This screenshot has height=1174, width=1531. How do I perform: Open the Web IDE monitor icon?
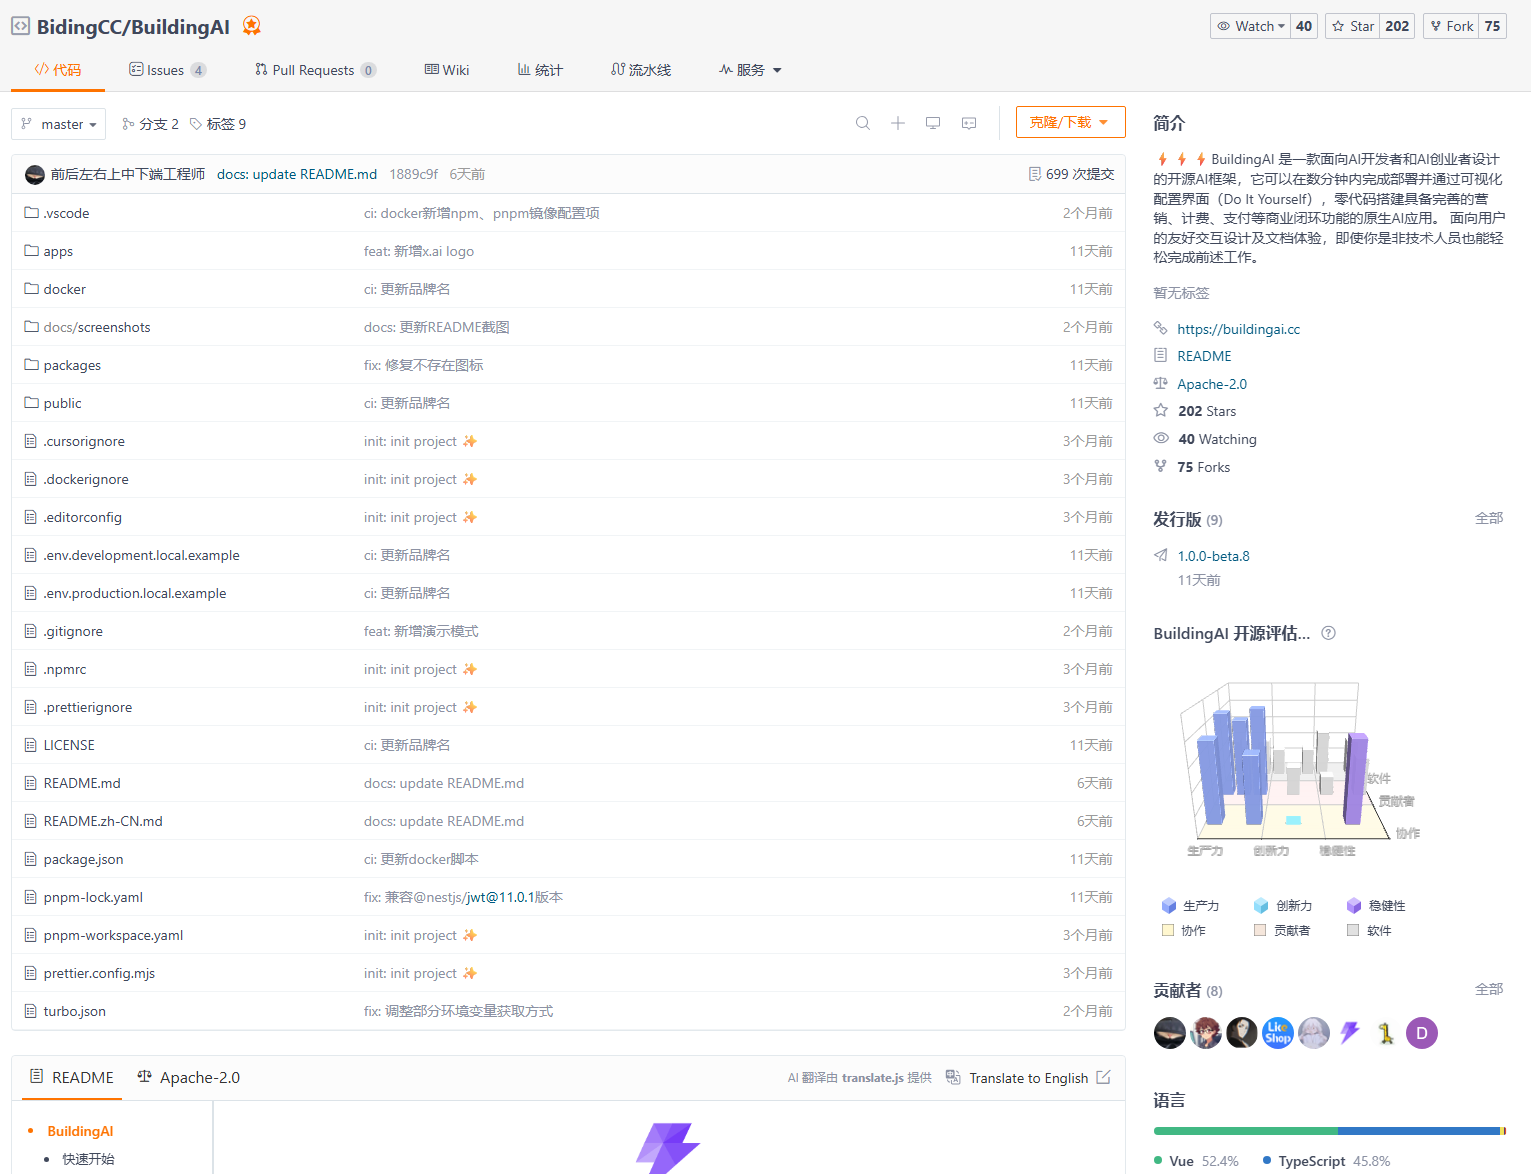[x=933, y=123]
